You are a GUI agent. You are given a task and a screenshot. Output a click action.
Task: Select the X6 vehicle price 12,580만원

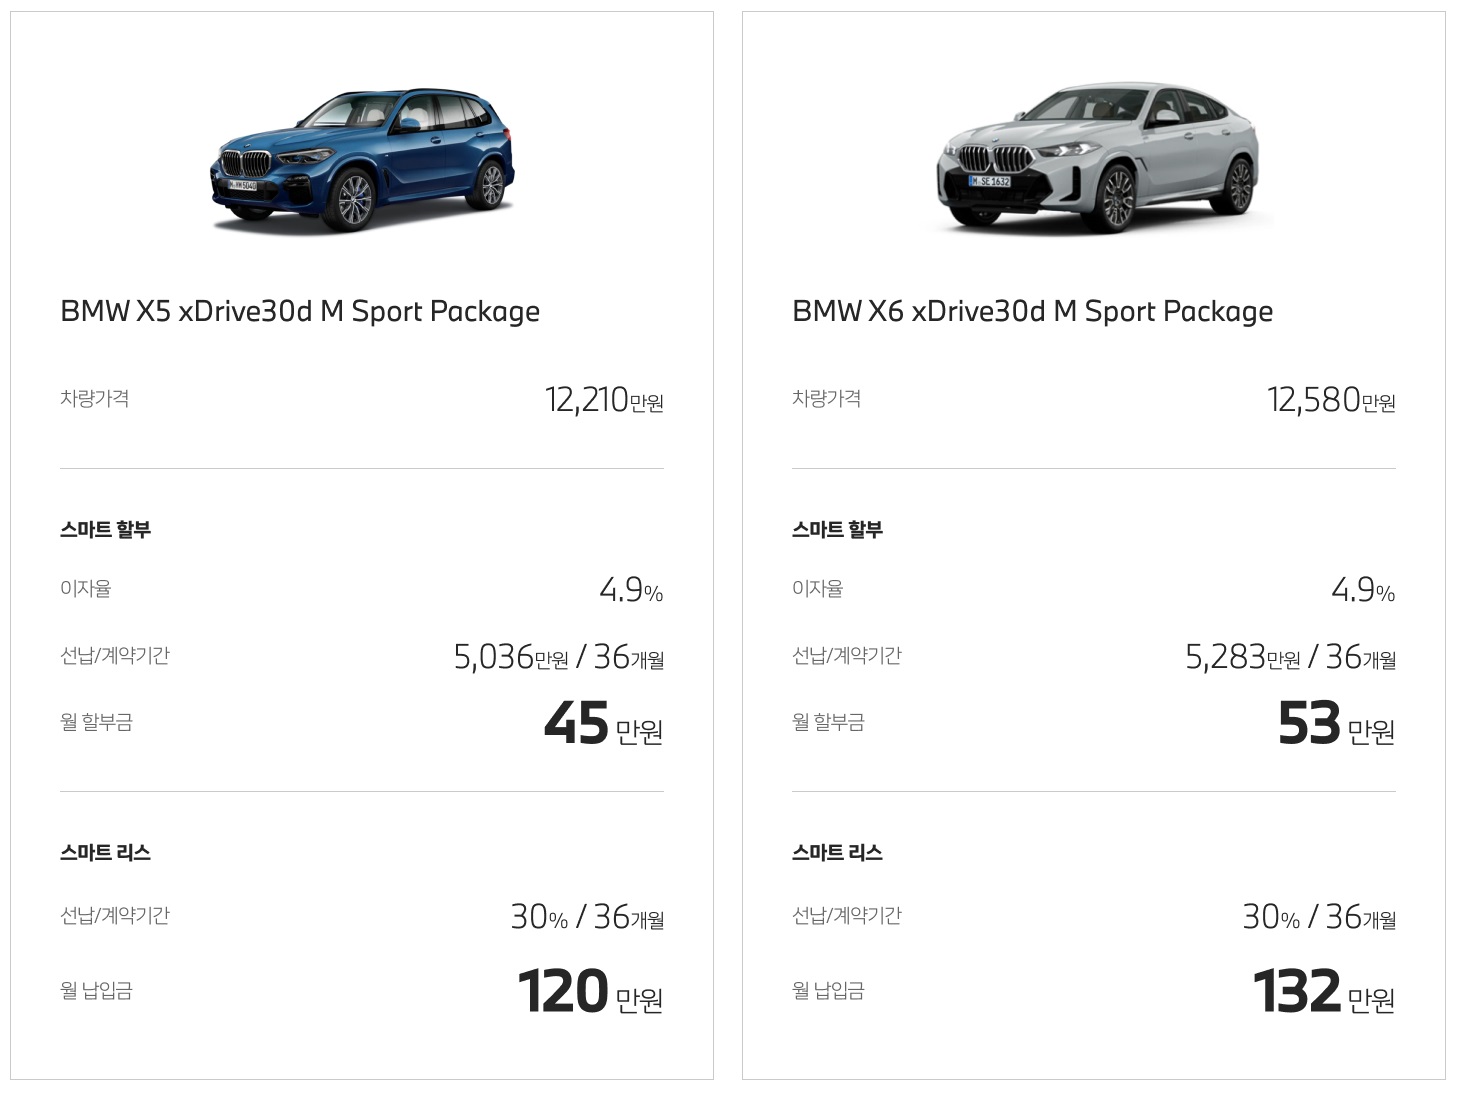tap(1331, 400)
